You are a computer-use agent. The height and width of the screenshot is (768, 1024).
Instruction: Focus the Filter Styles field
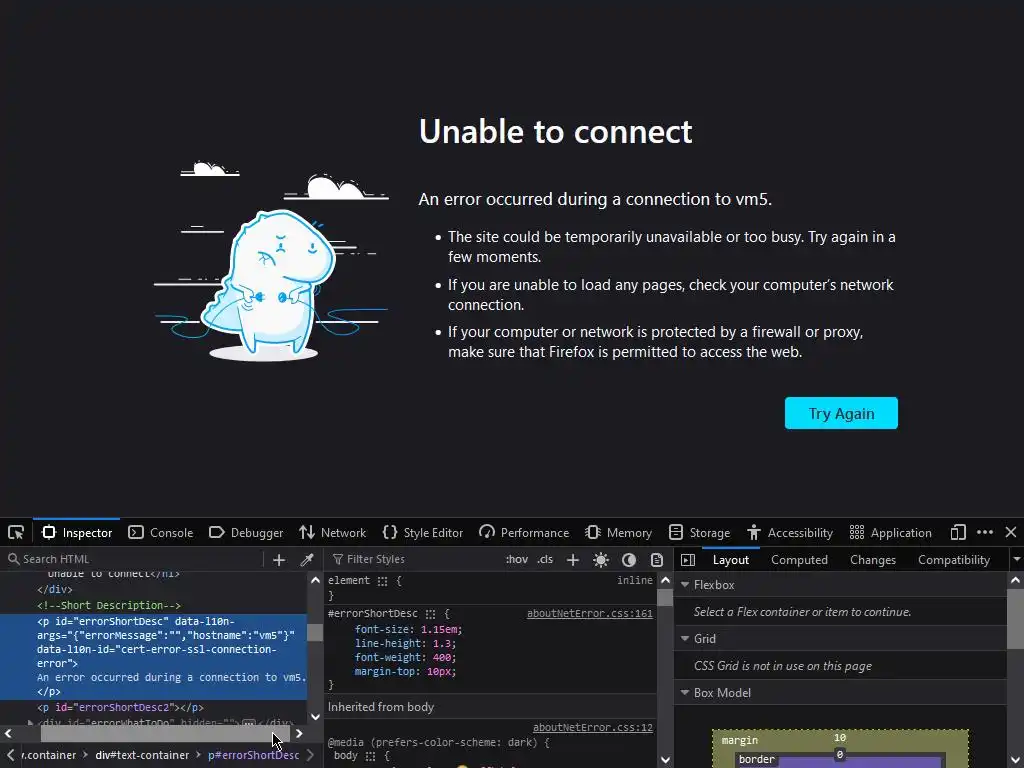click(413, 559)
